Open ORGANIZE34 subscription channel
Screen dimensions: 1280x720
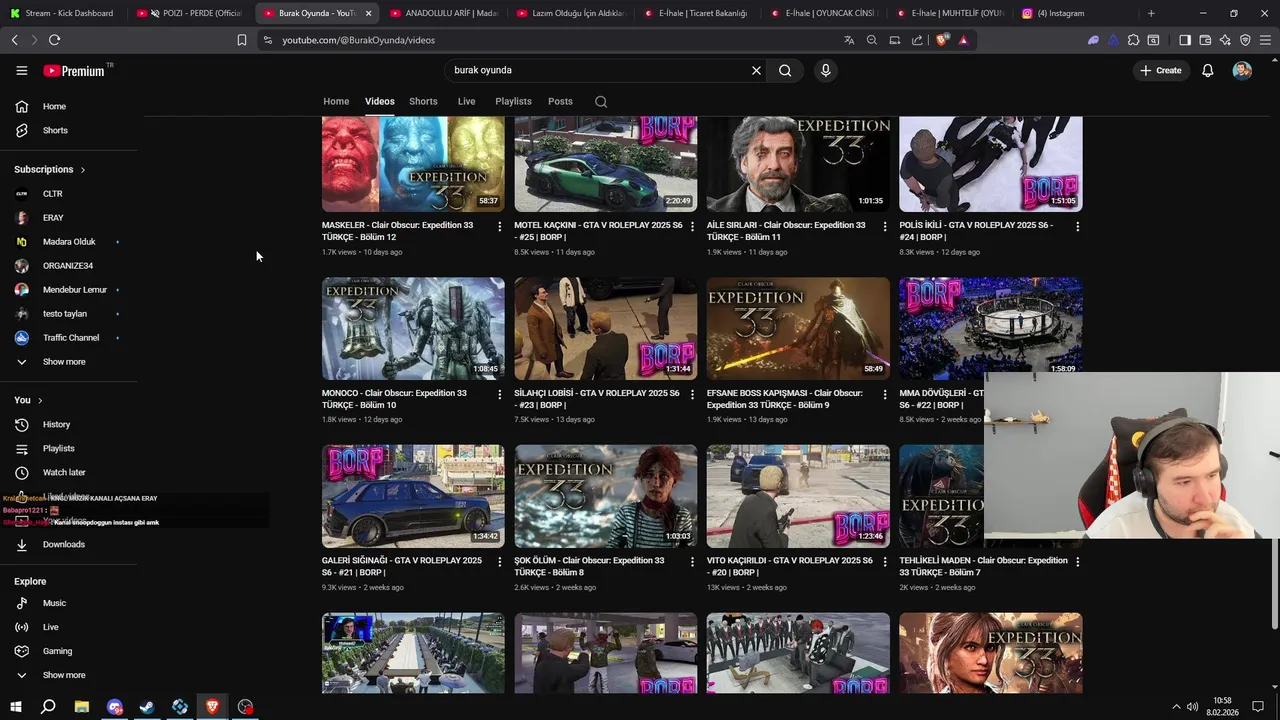coord(69,265)
